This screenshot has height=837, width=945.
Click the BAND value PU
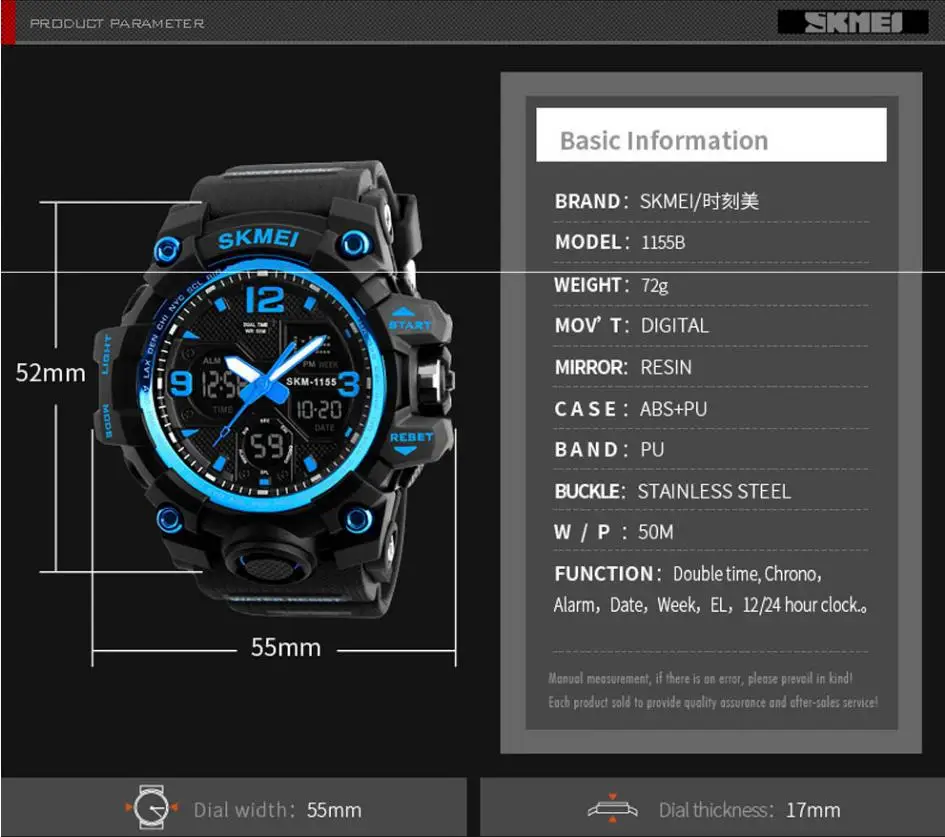pyautogui.click(x=652, y=450)
